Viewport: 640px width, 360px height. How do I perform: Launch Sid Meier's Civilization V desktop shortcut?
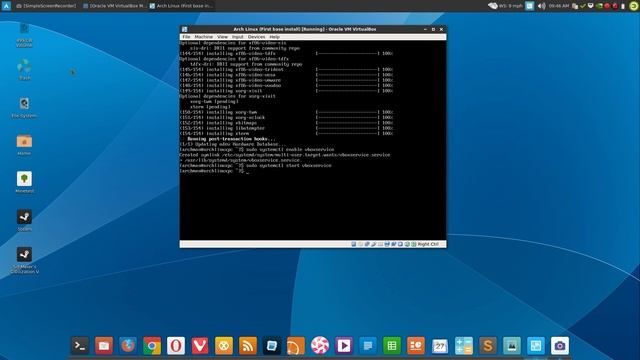(24, 260)
